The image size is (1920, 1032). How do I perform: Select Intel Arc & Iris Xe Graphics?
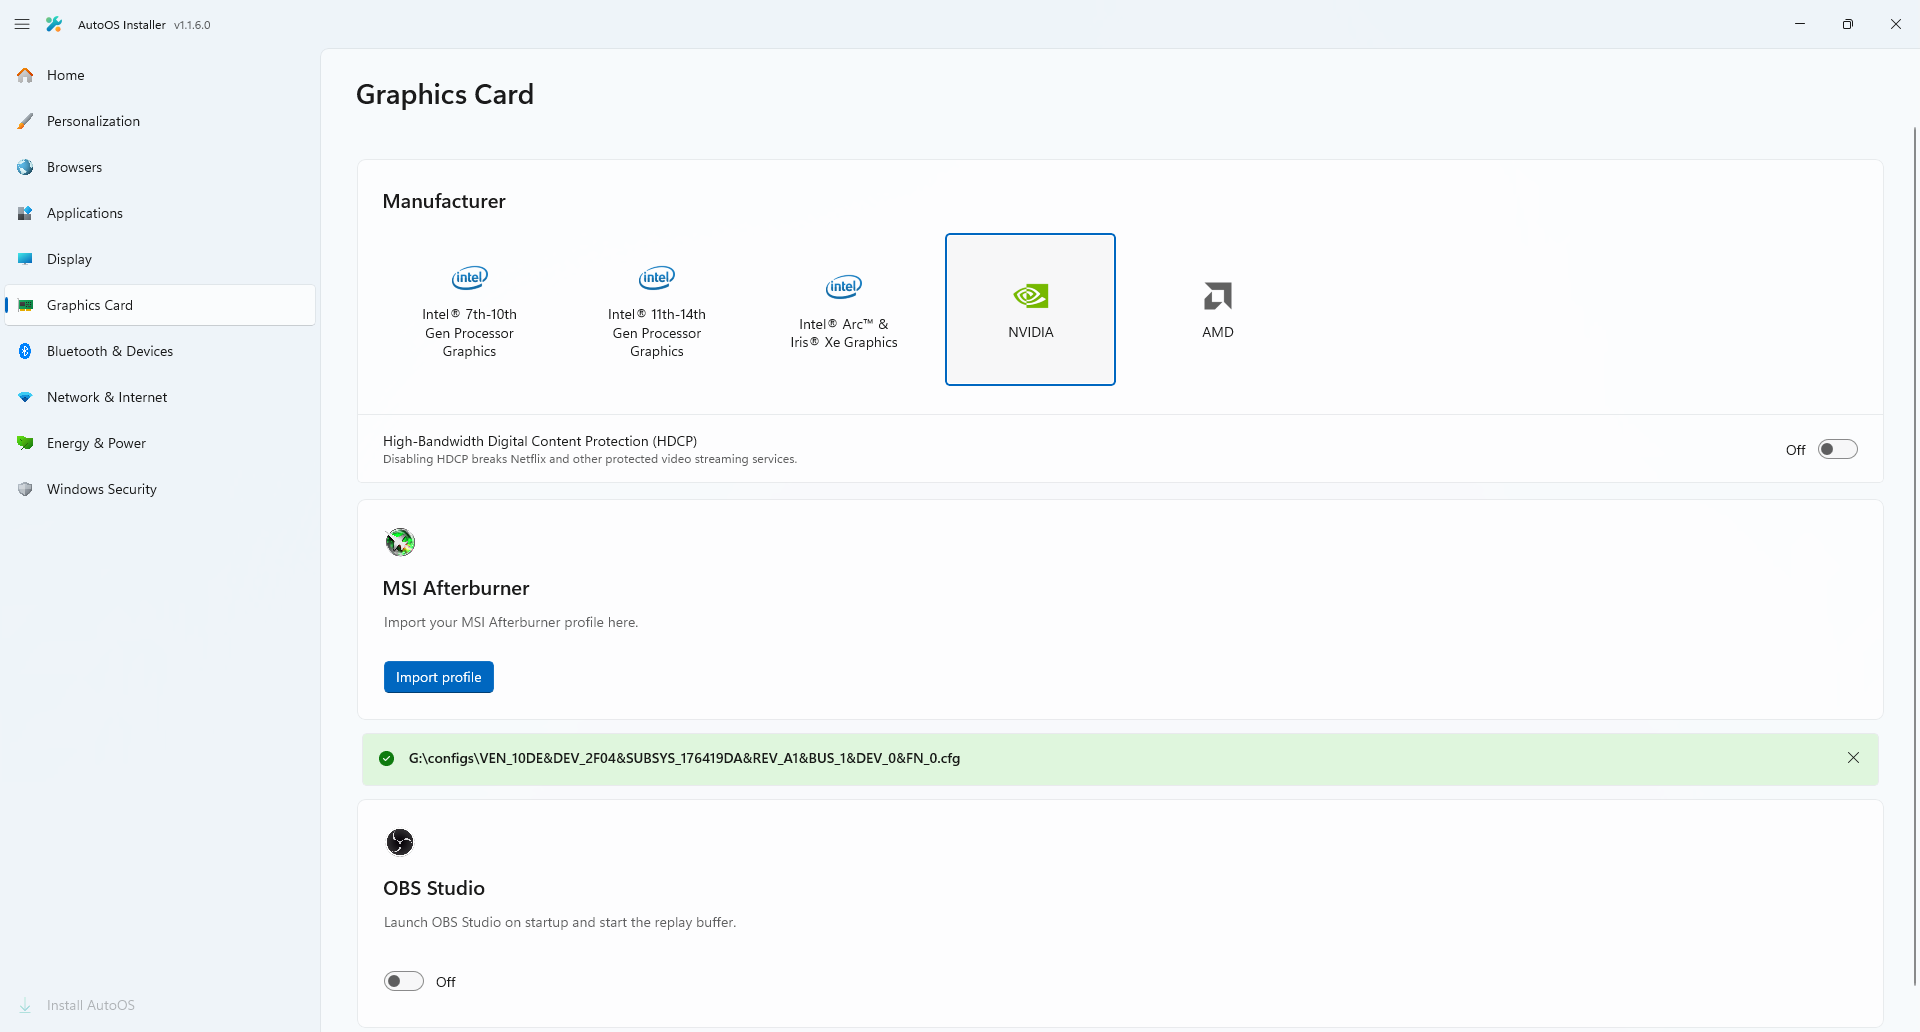(844, 309)
